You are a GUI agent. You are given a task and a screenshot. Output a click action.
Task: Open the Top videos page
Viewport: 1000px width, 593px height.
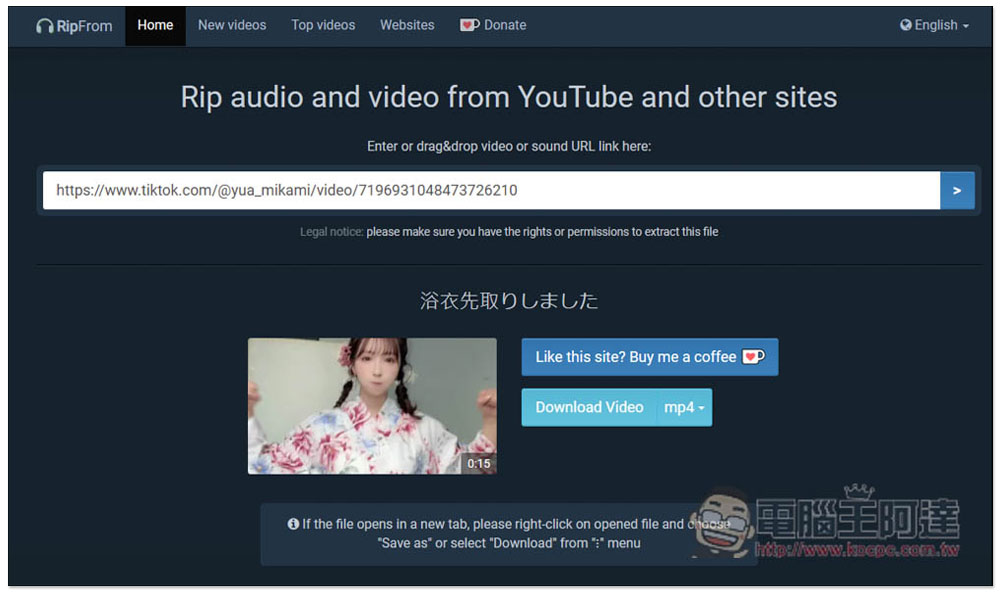tap(323, 26)
